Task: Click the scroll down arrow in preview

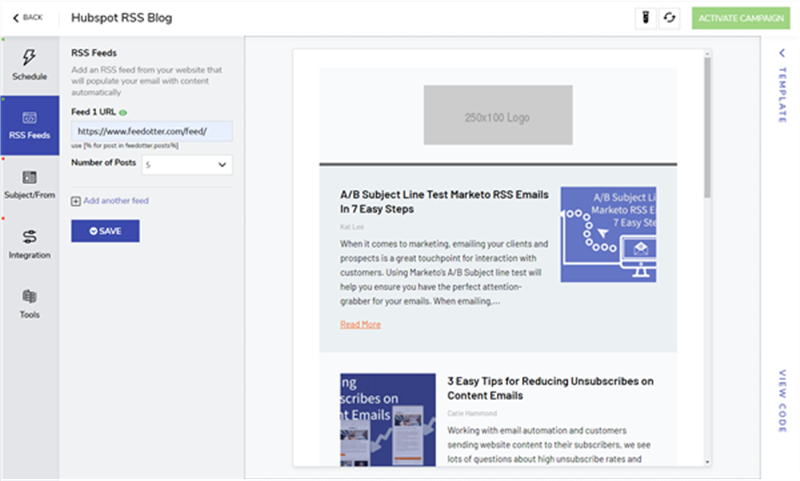Action: coord(707,462)
